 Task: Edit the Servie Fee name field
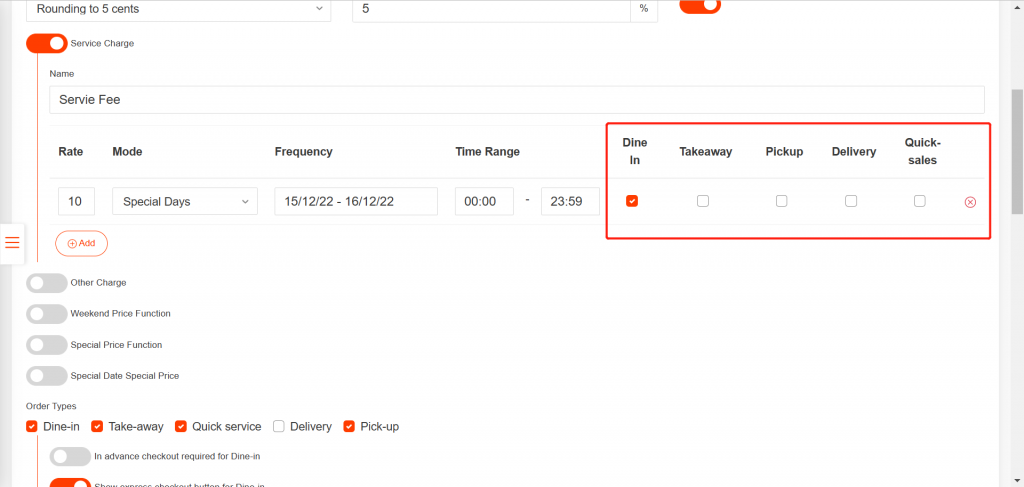tap(516, 100)
